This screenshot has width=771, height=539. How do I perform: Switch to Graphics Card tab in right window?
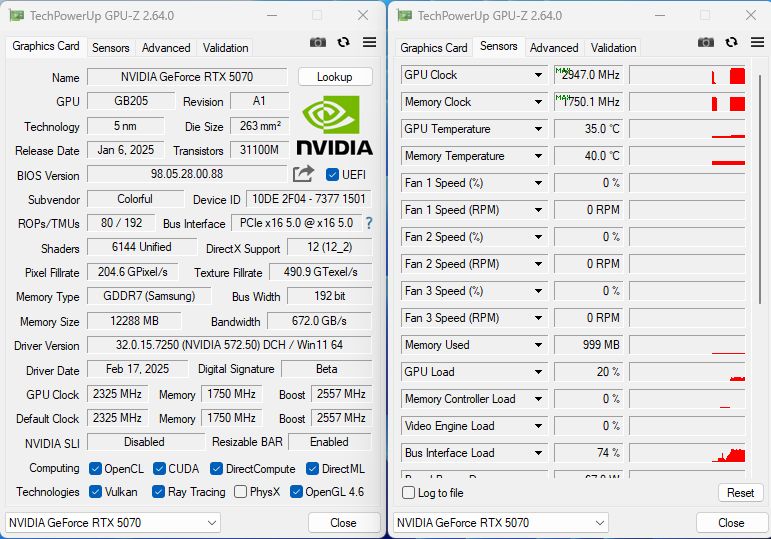point(434,48)
